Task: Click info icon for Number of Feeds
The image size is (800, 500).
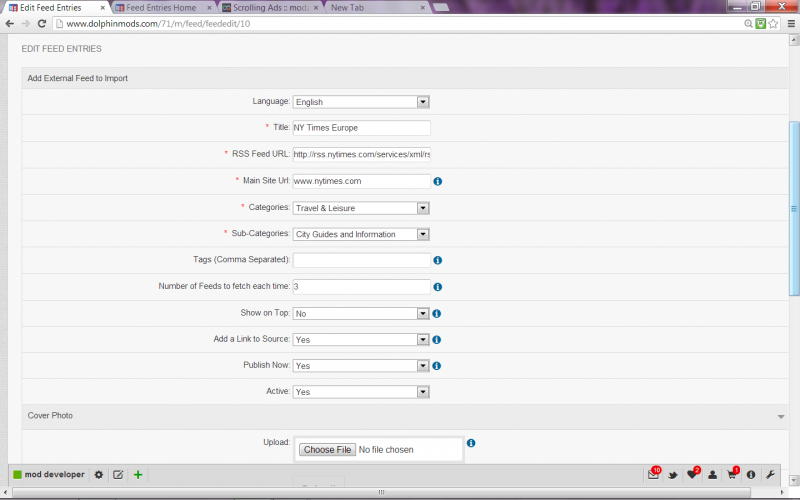Action: click(438, 287)
